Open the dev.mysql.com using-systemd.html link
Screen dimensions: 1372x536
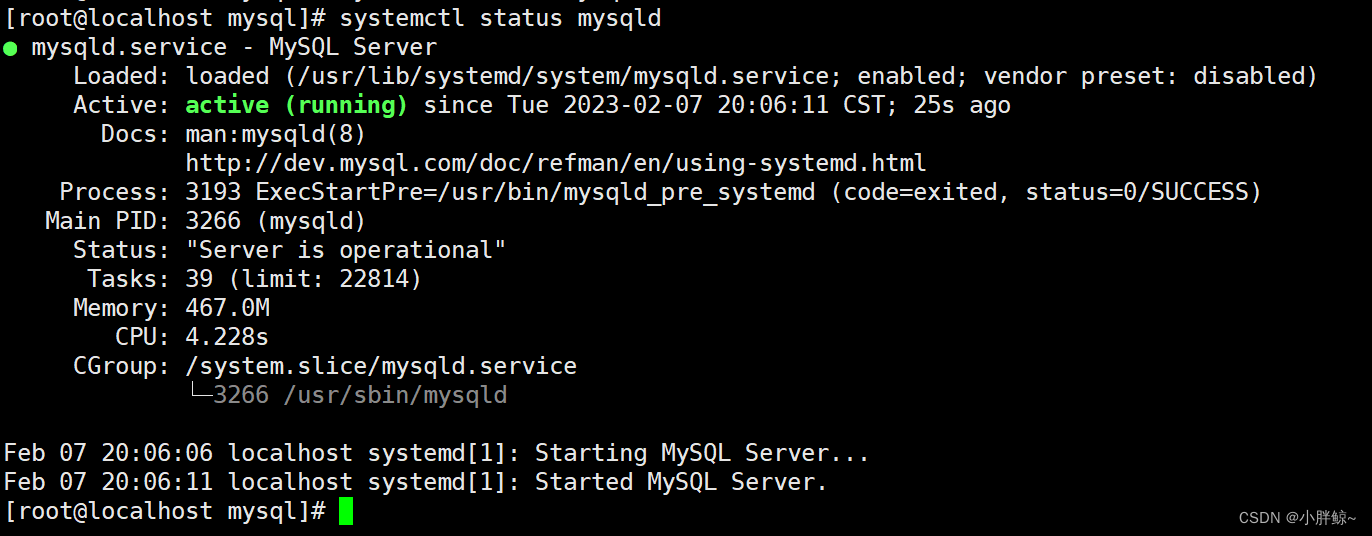pos(556,163)
